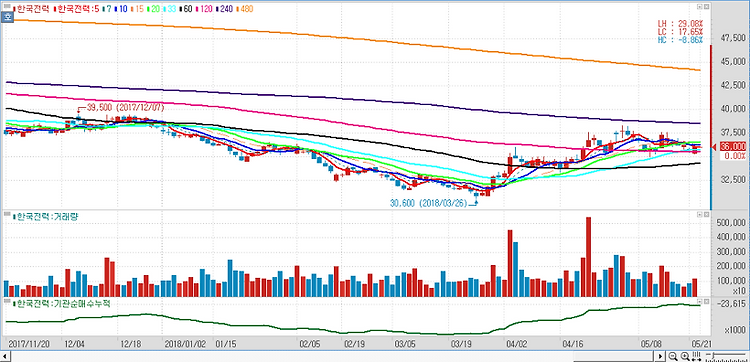This screenshot has width=750, height=362.
Task: Click the 45,000 price axis label
Action: coord(733,61)
